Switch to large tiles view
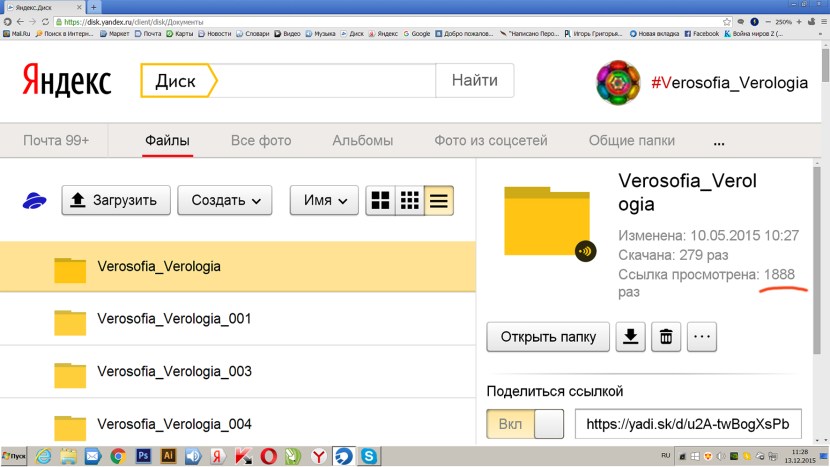The image size is (830, 467). point(380,201)
